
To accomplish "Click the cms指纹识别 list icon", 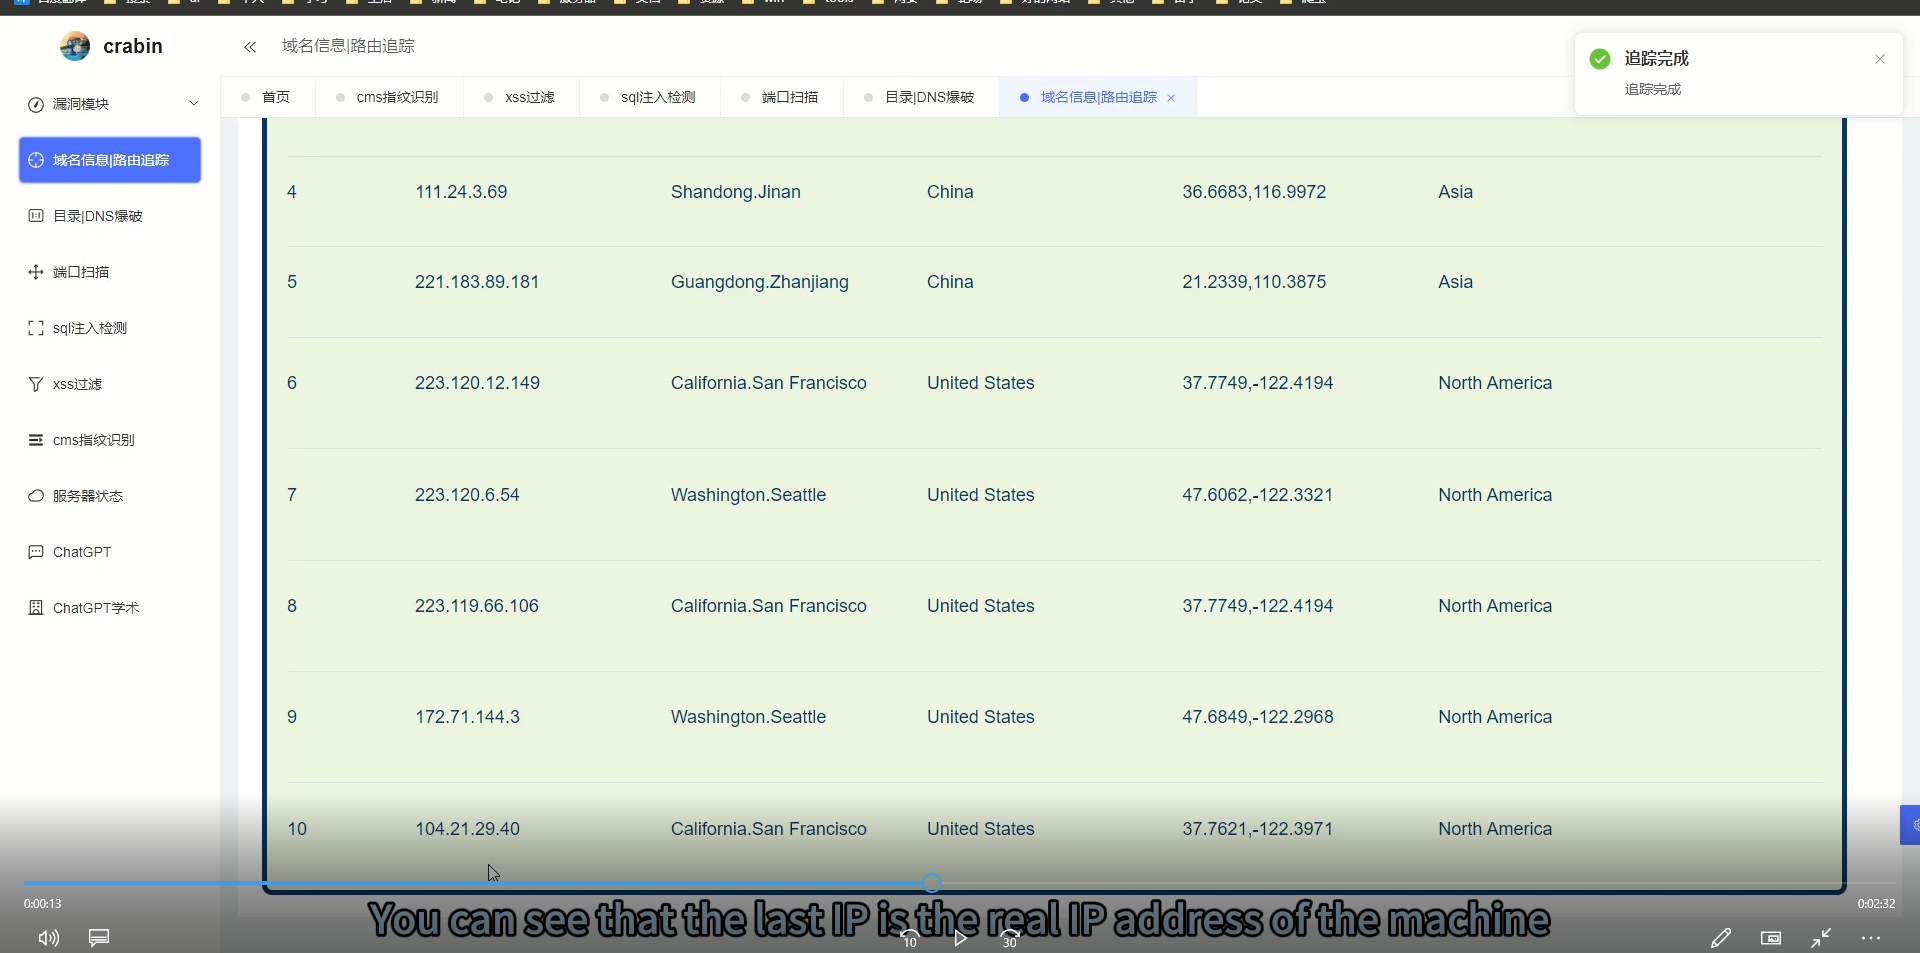I will tap(36, 440).
